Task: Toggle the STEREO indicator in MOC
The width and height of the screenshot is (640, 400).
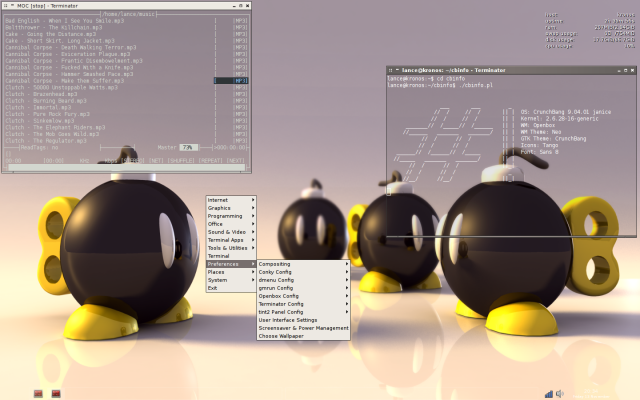Action: [x=133, y=160]
